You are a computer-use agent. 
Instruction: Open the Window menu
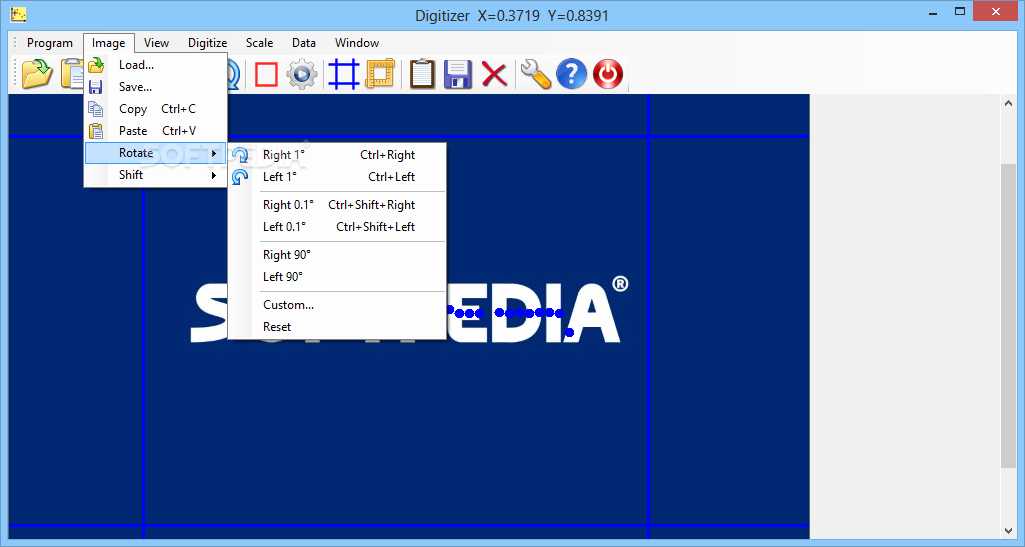pos(357,42)
